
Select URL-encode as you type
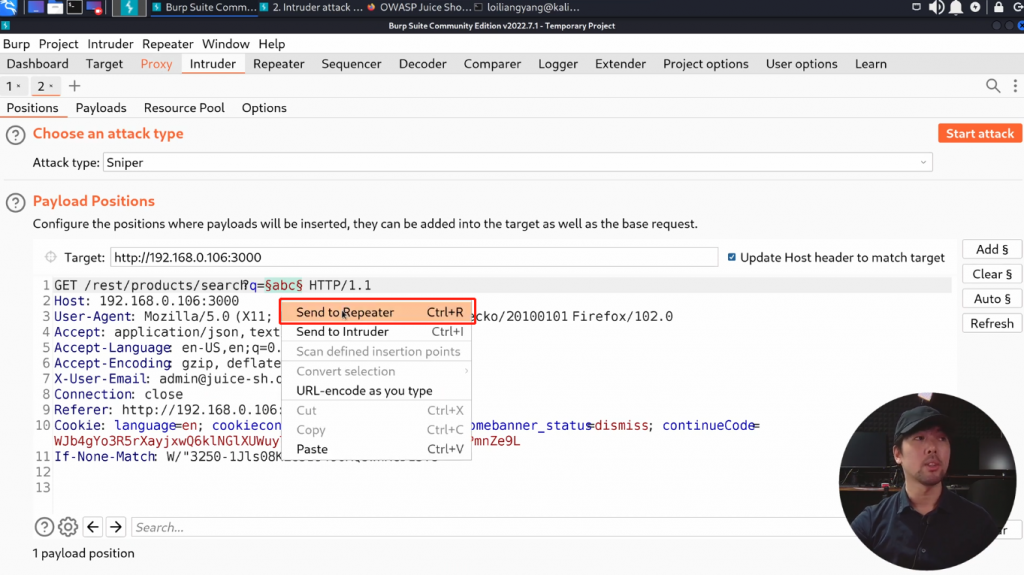(x=377, y=391)
